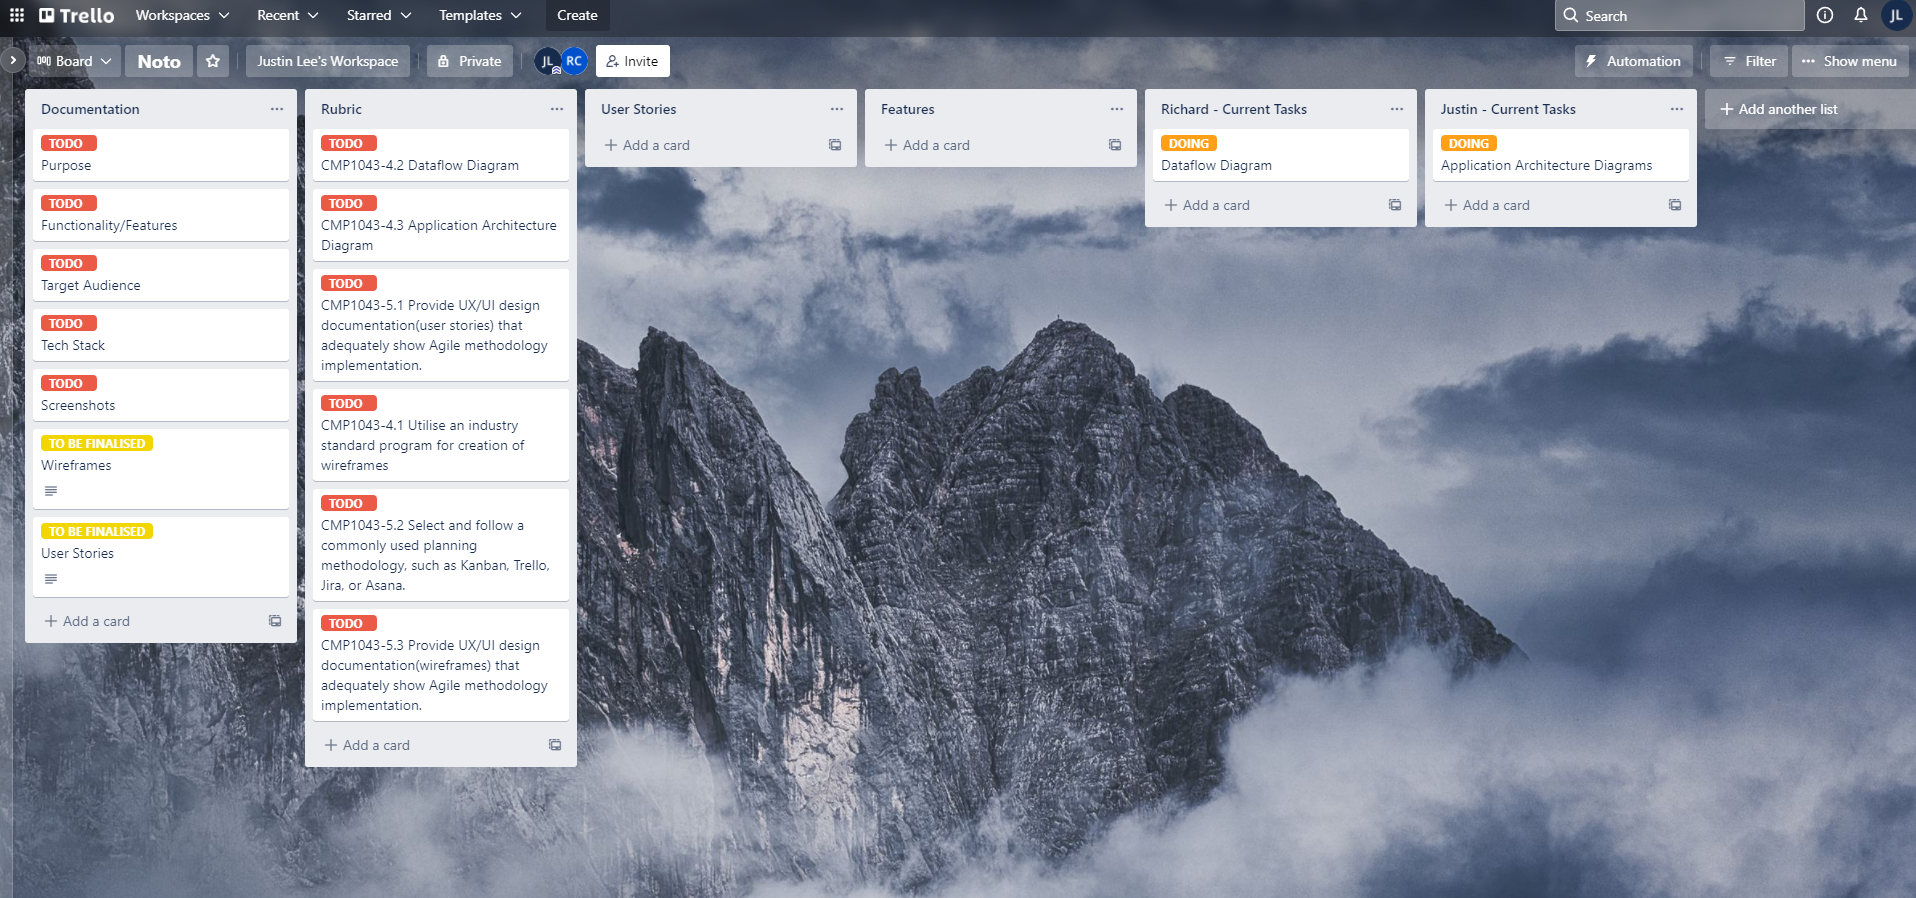Create from template in Richard's task list
Image resolution: width=1916 pixels, height=898 pixels.
1395,205
